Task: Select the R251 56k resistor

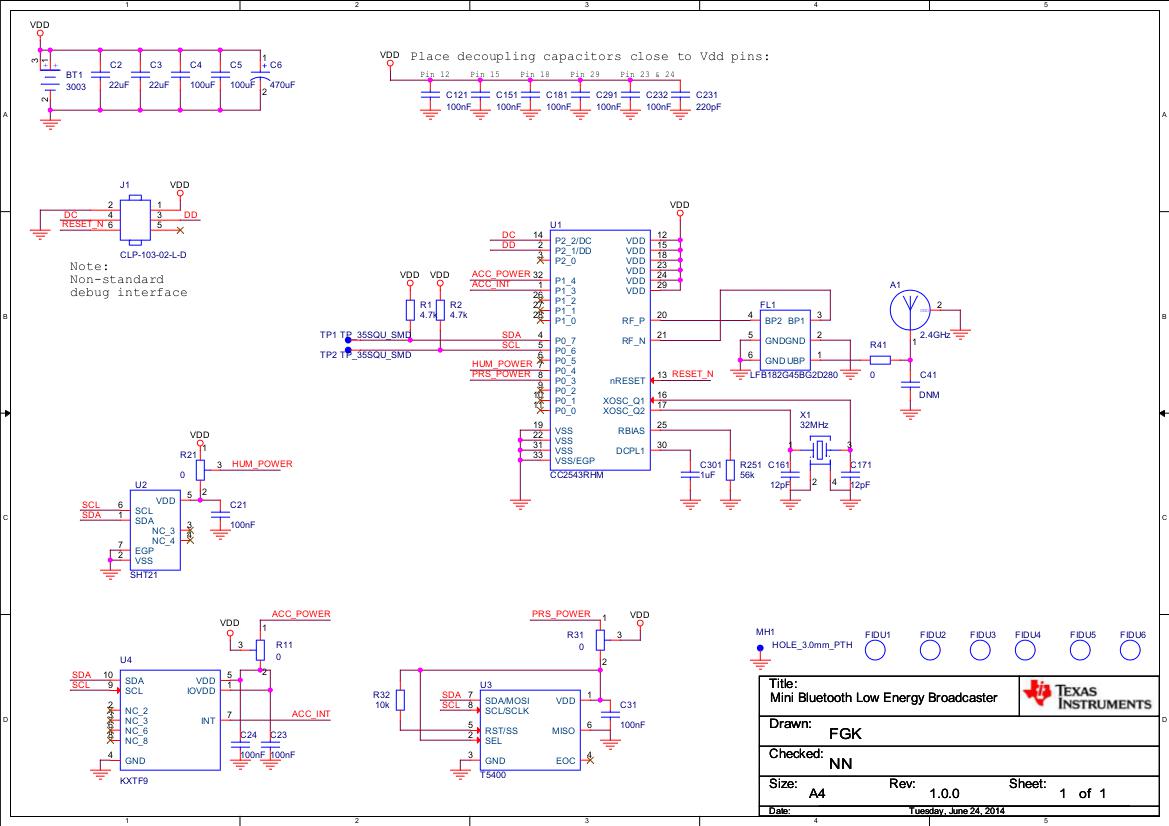Action: (731, 471)
